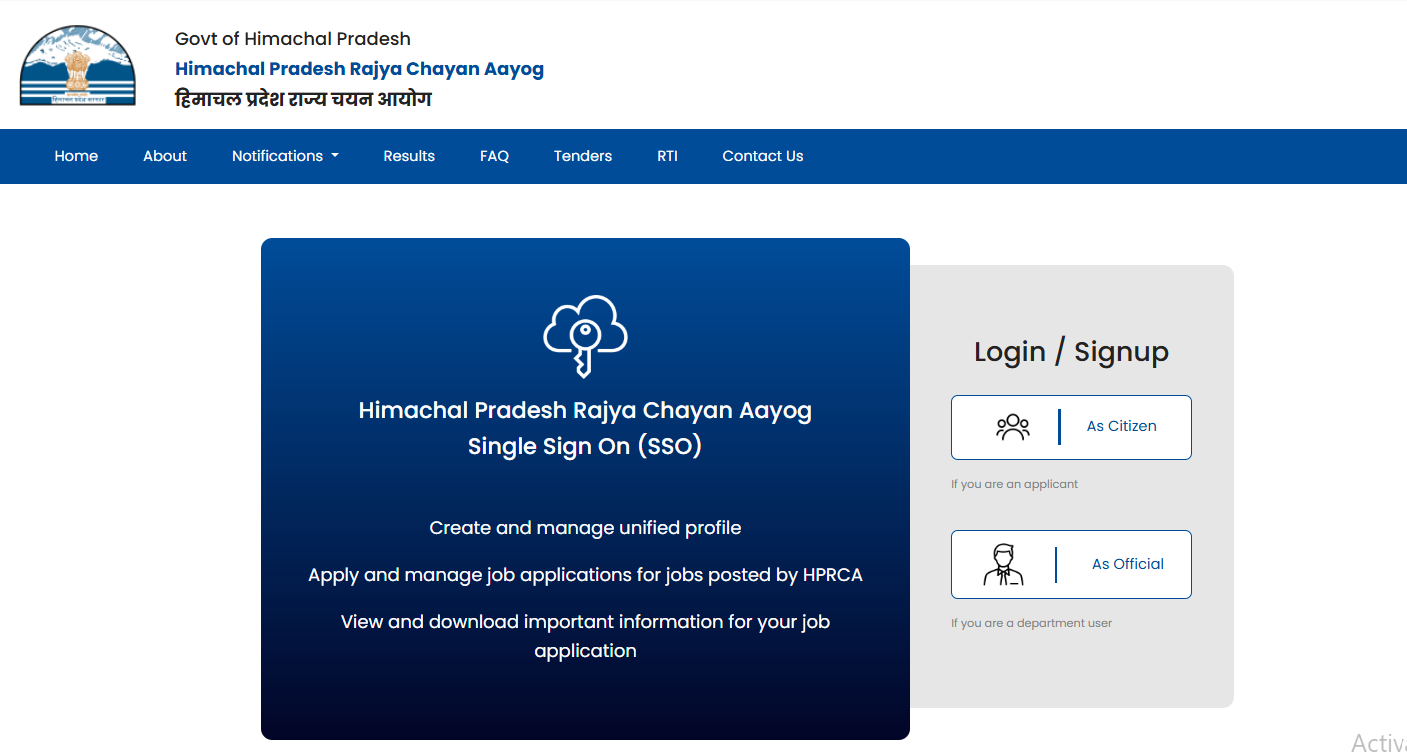Viewport: 1407px width, 752px height.
Task: Click the official person icon
Action: [x=1004, y=564]
